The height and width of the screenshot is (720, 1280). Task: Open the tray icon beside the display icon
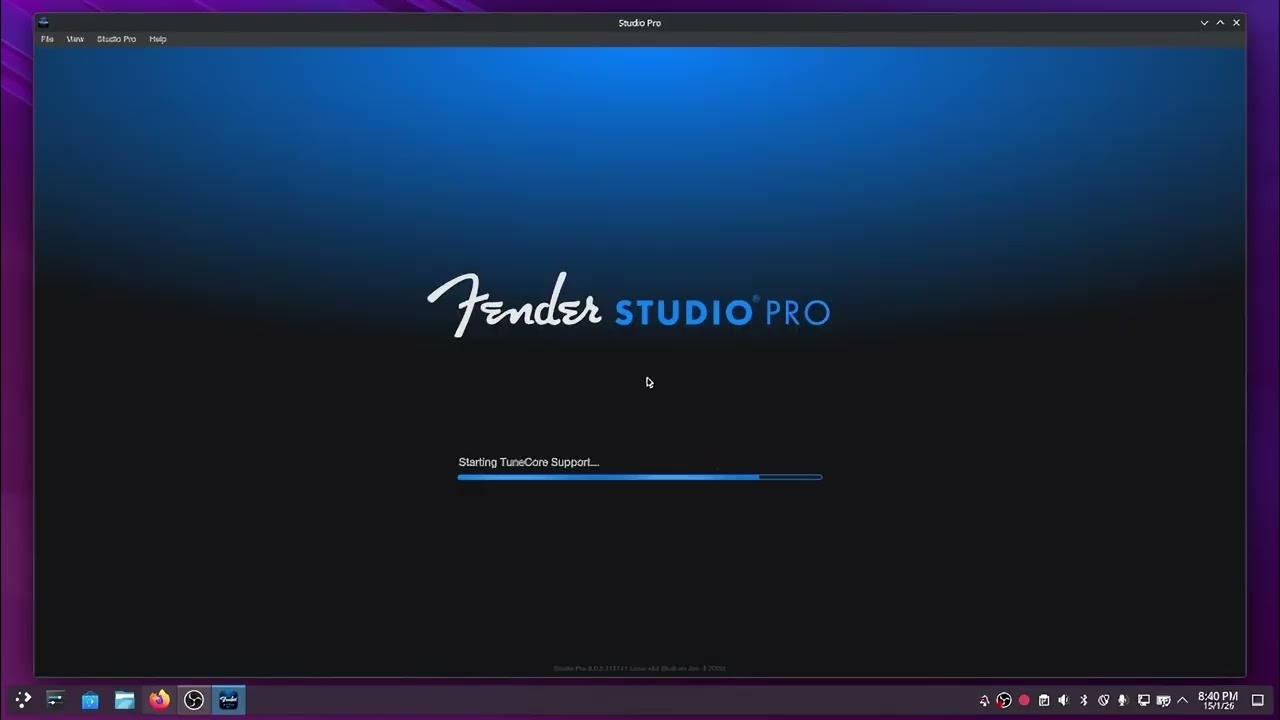pos(1163,700)
